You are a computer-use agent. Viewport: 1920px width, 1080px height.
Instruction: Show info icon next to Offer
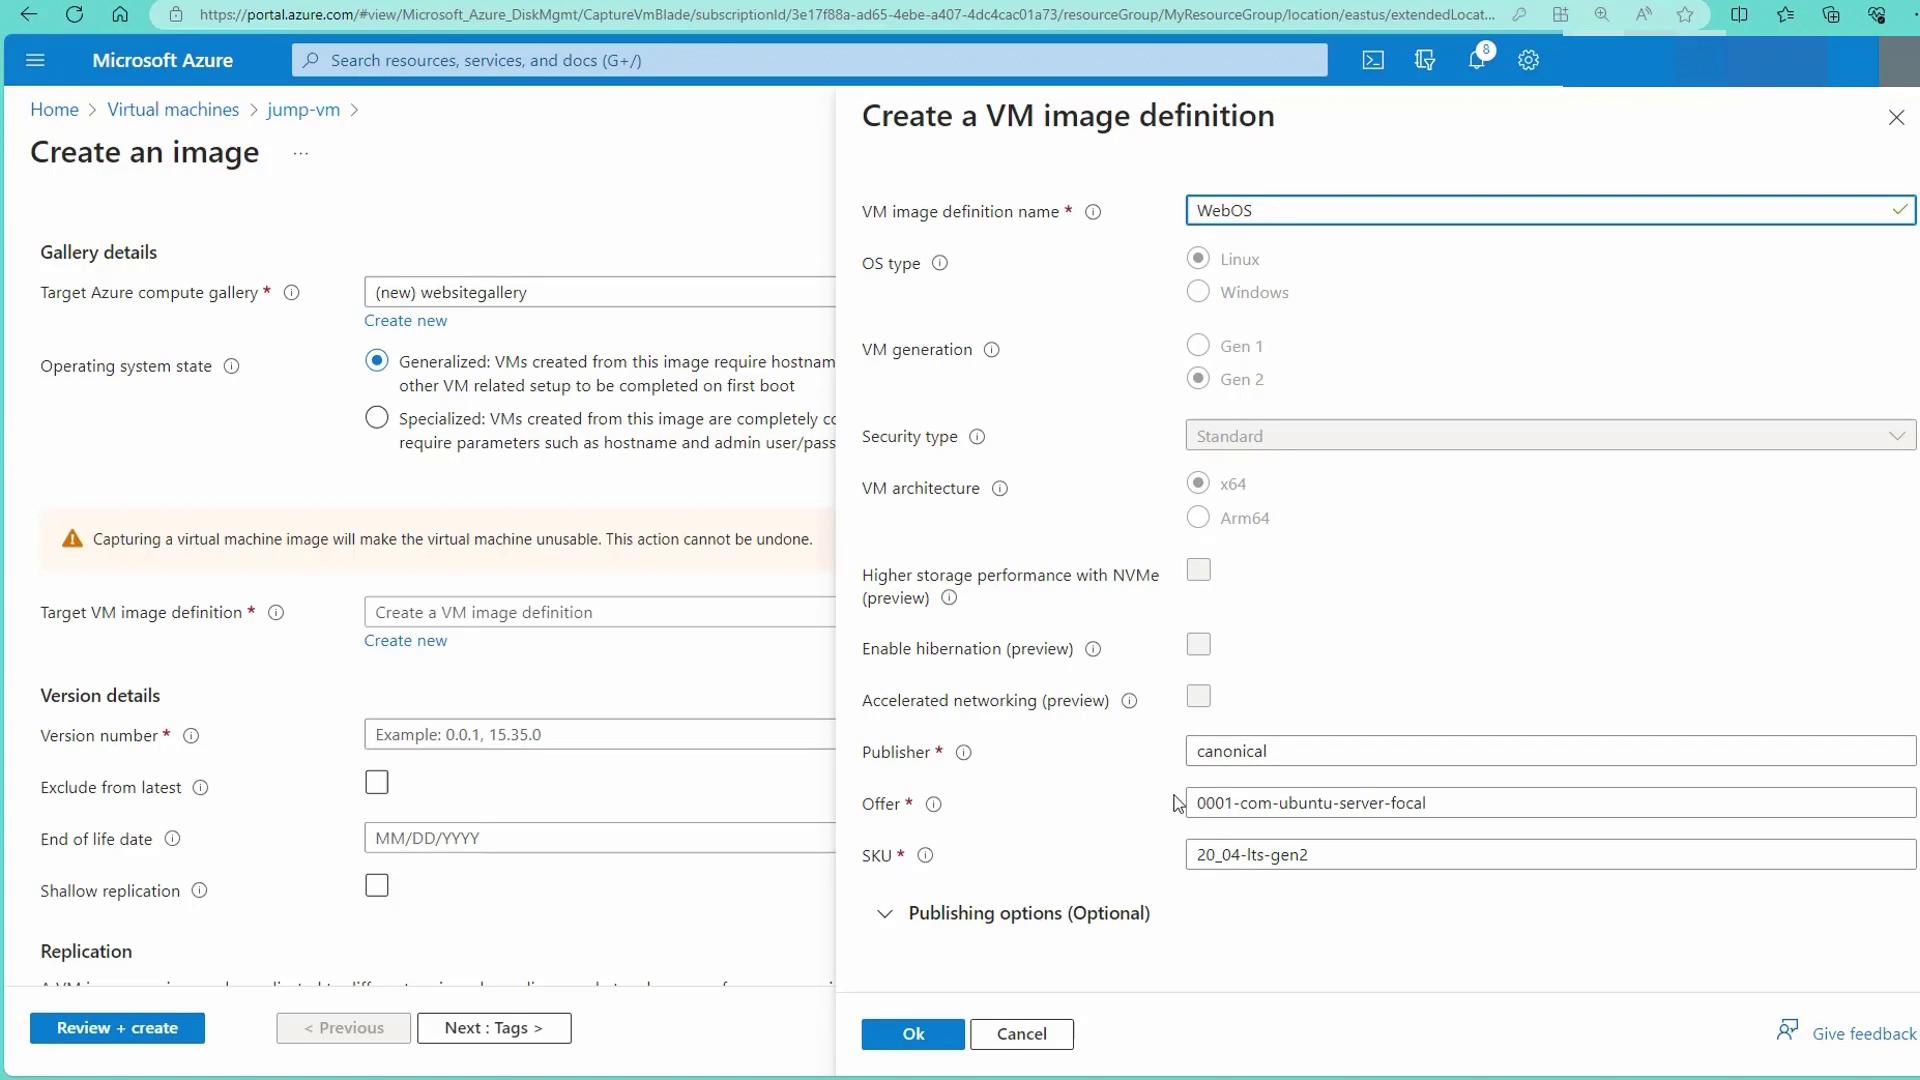(933, 804)
